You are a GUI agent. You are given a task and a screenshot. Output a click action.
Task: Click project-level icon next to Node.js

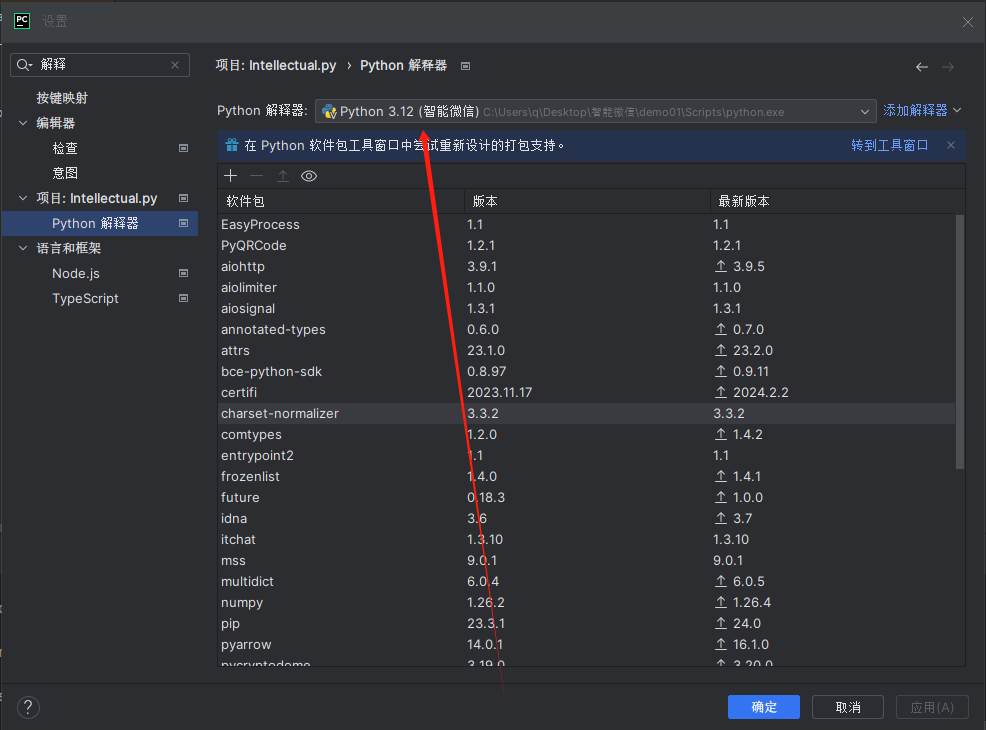pos(184,273)
